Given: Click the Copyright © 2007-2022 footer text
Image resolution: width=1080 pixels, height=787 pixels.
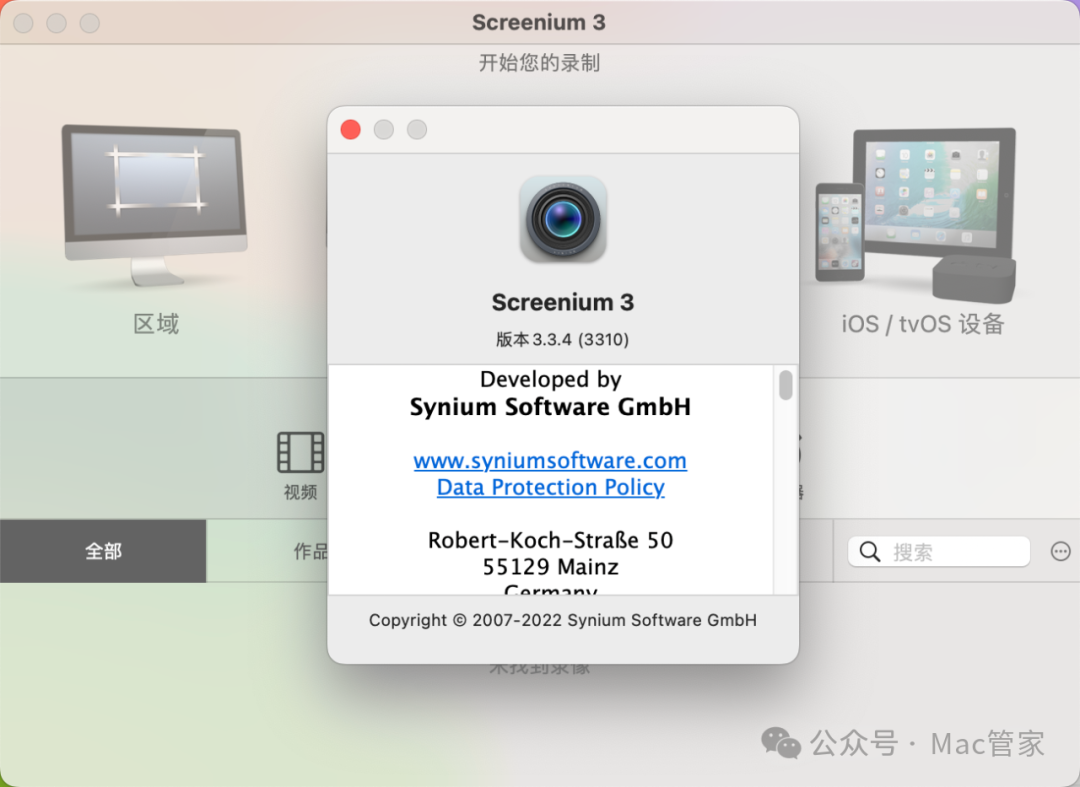Looking at the screenshot, I should coord(563,620).
